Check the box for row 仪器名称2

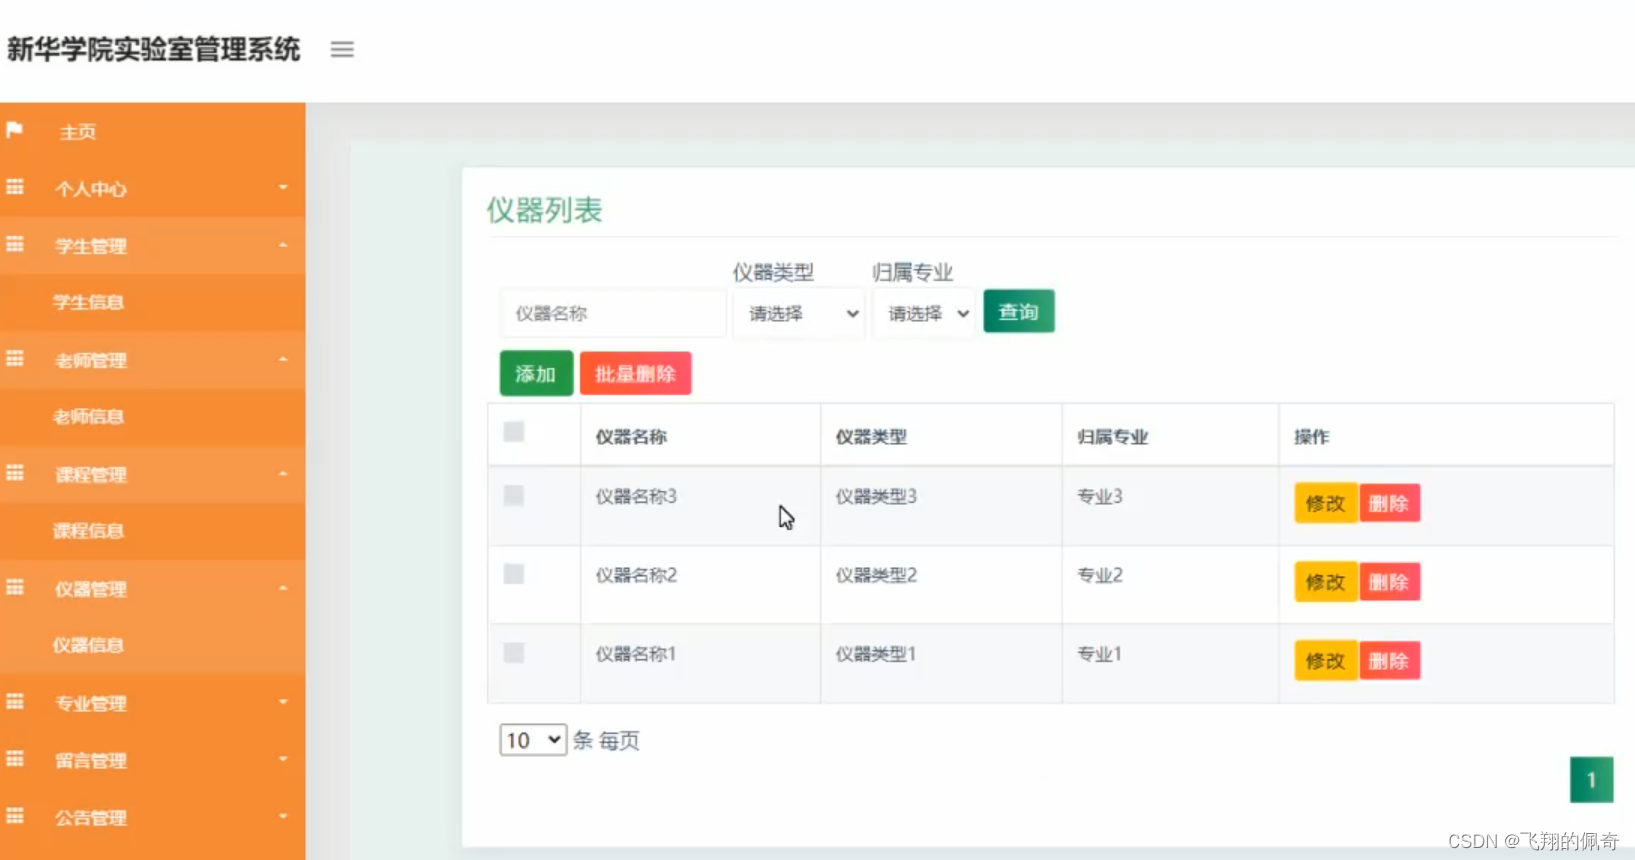[x=514, y=574]
